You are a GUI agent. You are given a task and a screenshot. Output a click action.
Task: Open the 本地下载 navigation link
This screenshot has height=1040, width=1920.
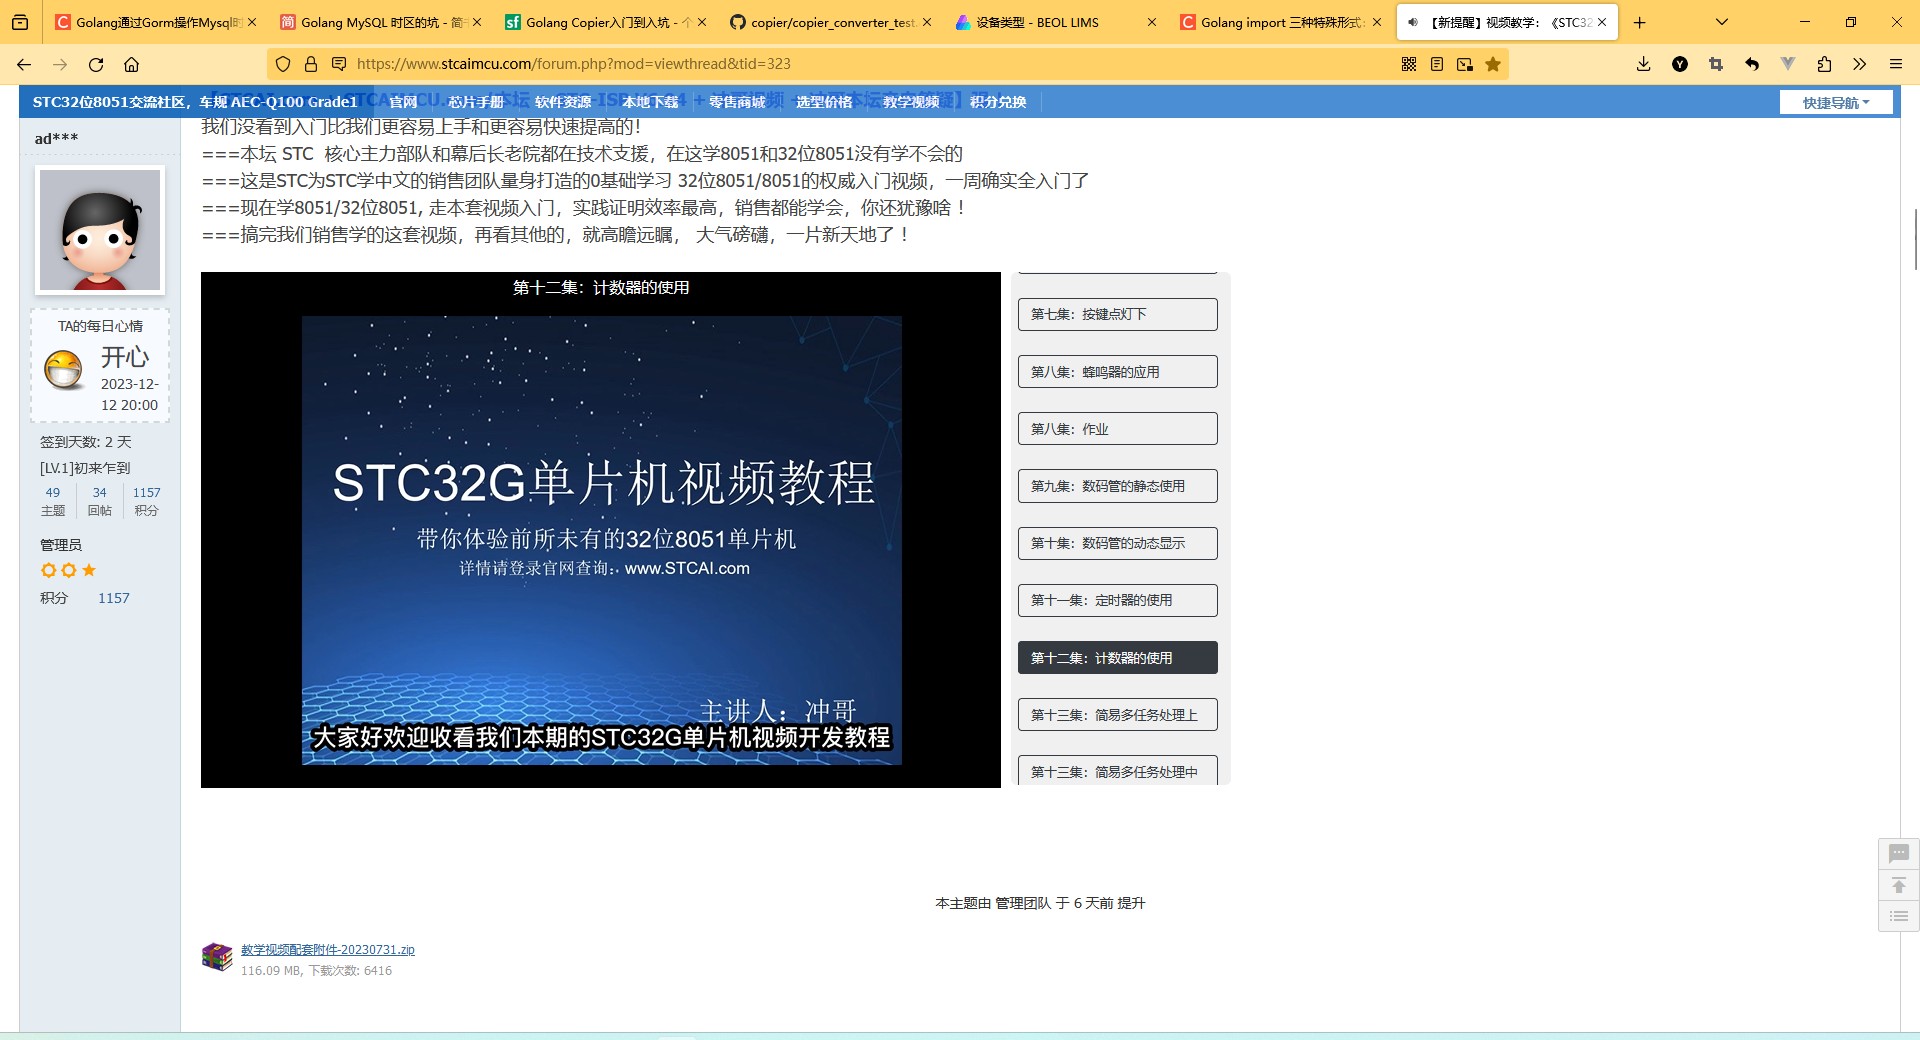650,102
